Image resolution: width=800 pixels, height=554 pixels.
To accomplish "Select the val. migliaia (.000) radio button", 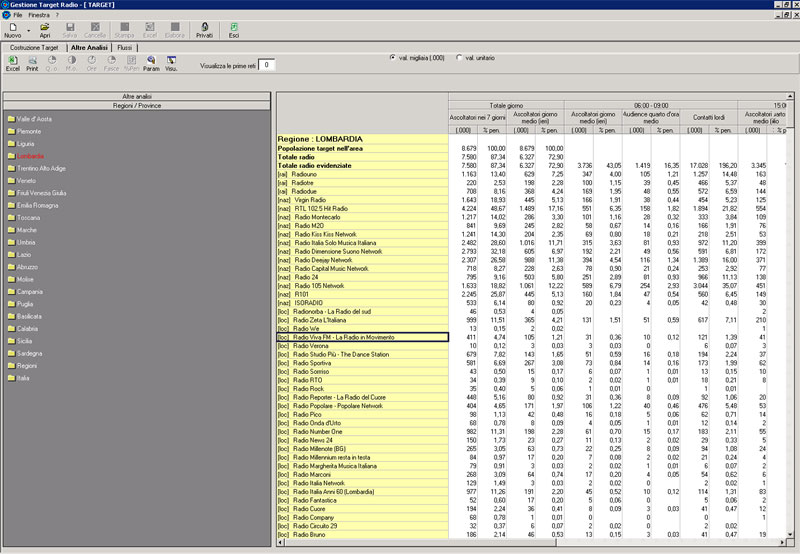I will pyautogui.click(x=392, y=58).
